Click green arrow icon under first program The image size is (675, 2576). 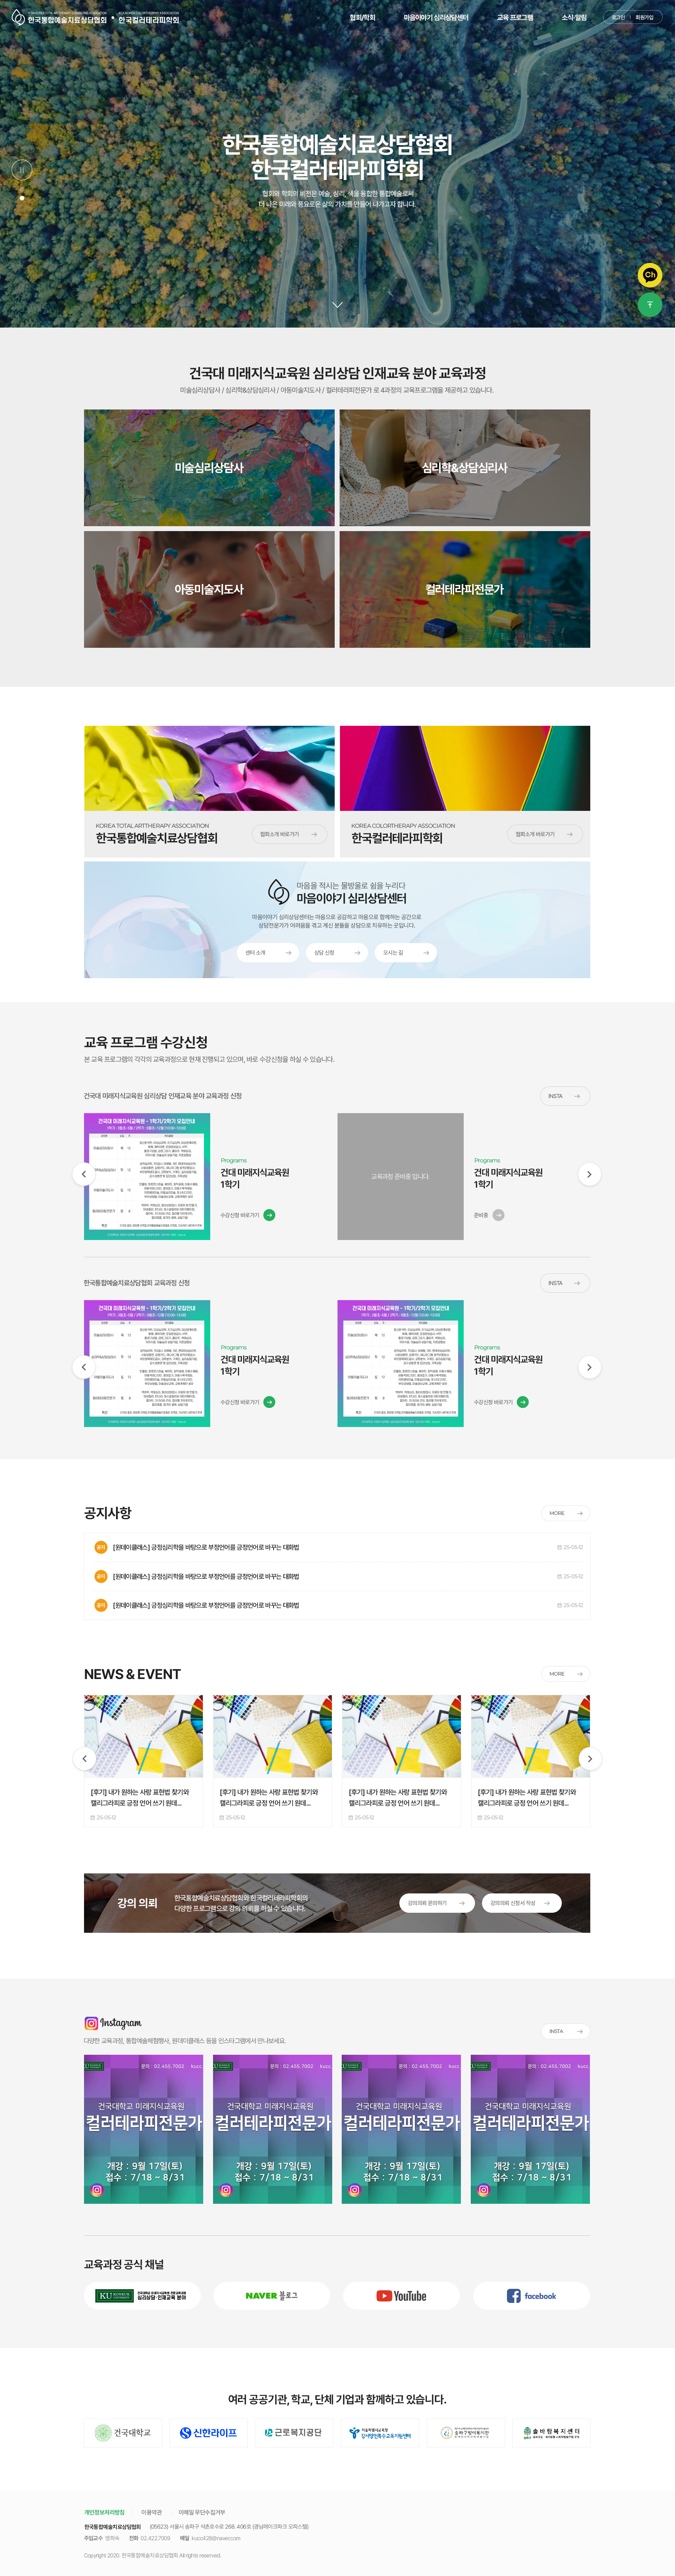(x=269, y=1215)
